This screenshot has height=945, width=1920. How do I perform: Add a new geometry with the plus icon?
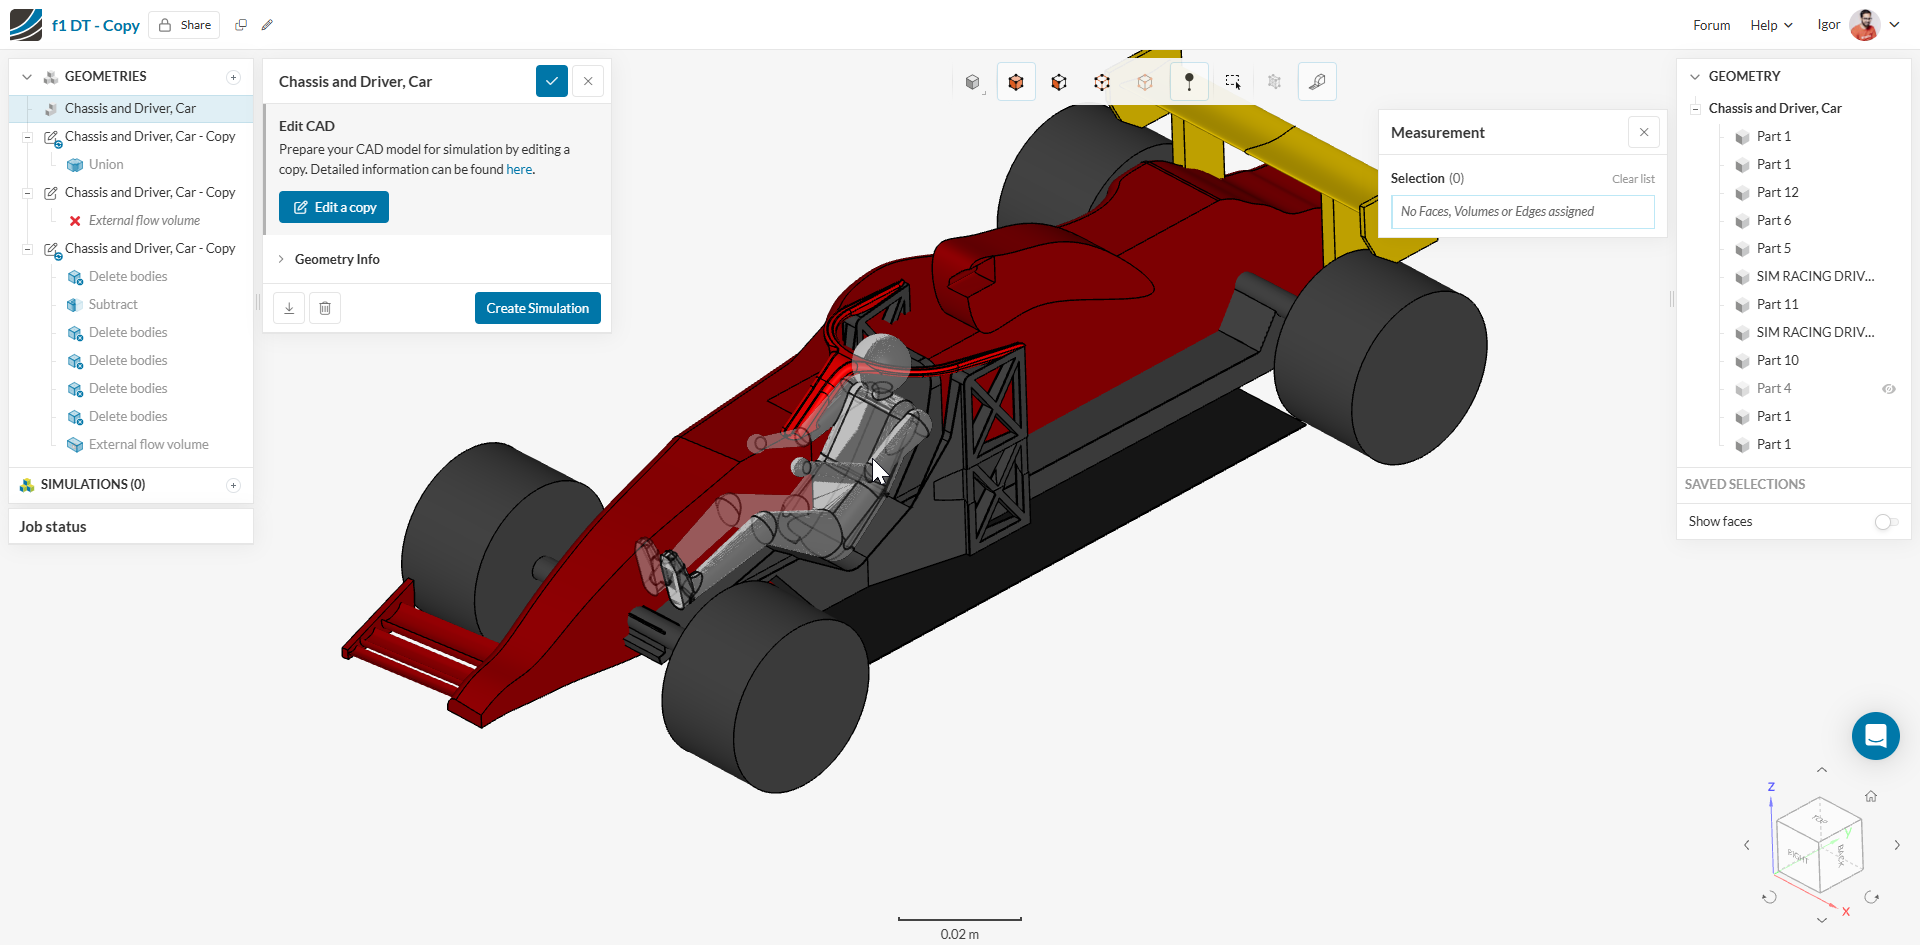click(x=233, y=77)
